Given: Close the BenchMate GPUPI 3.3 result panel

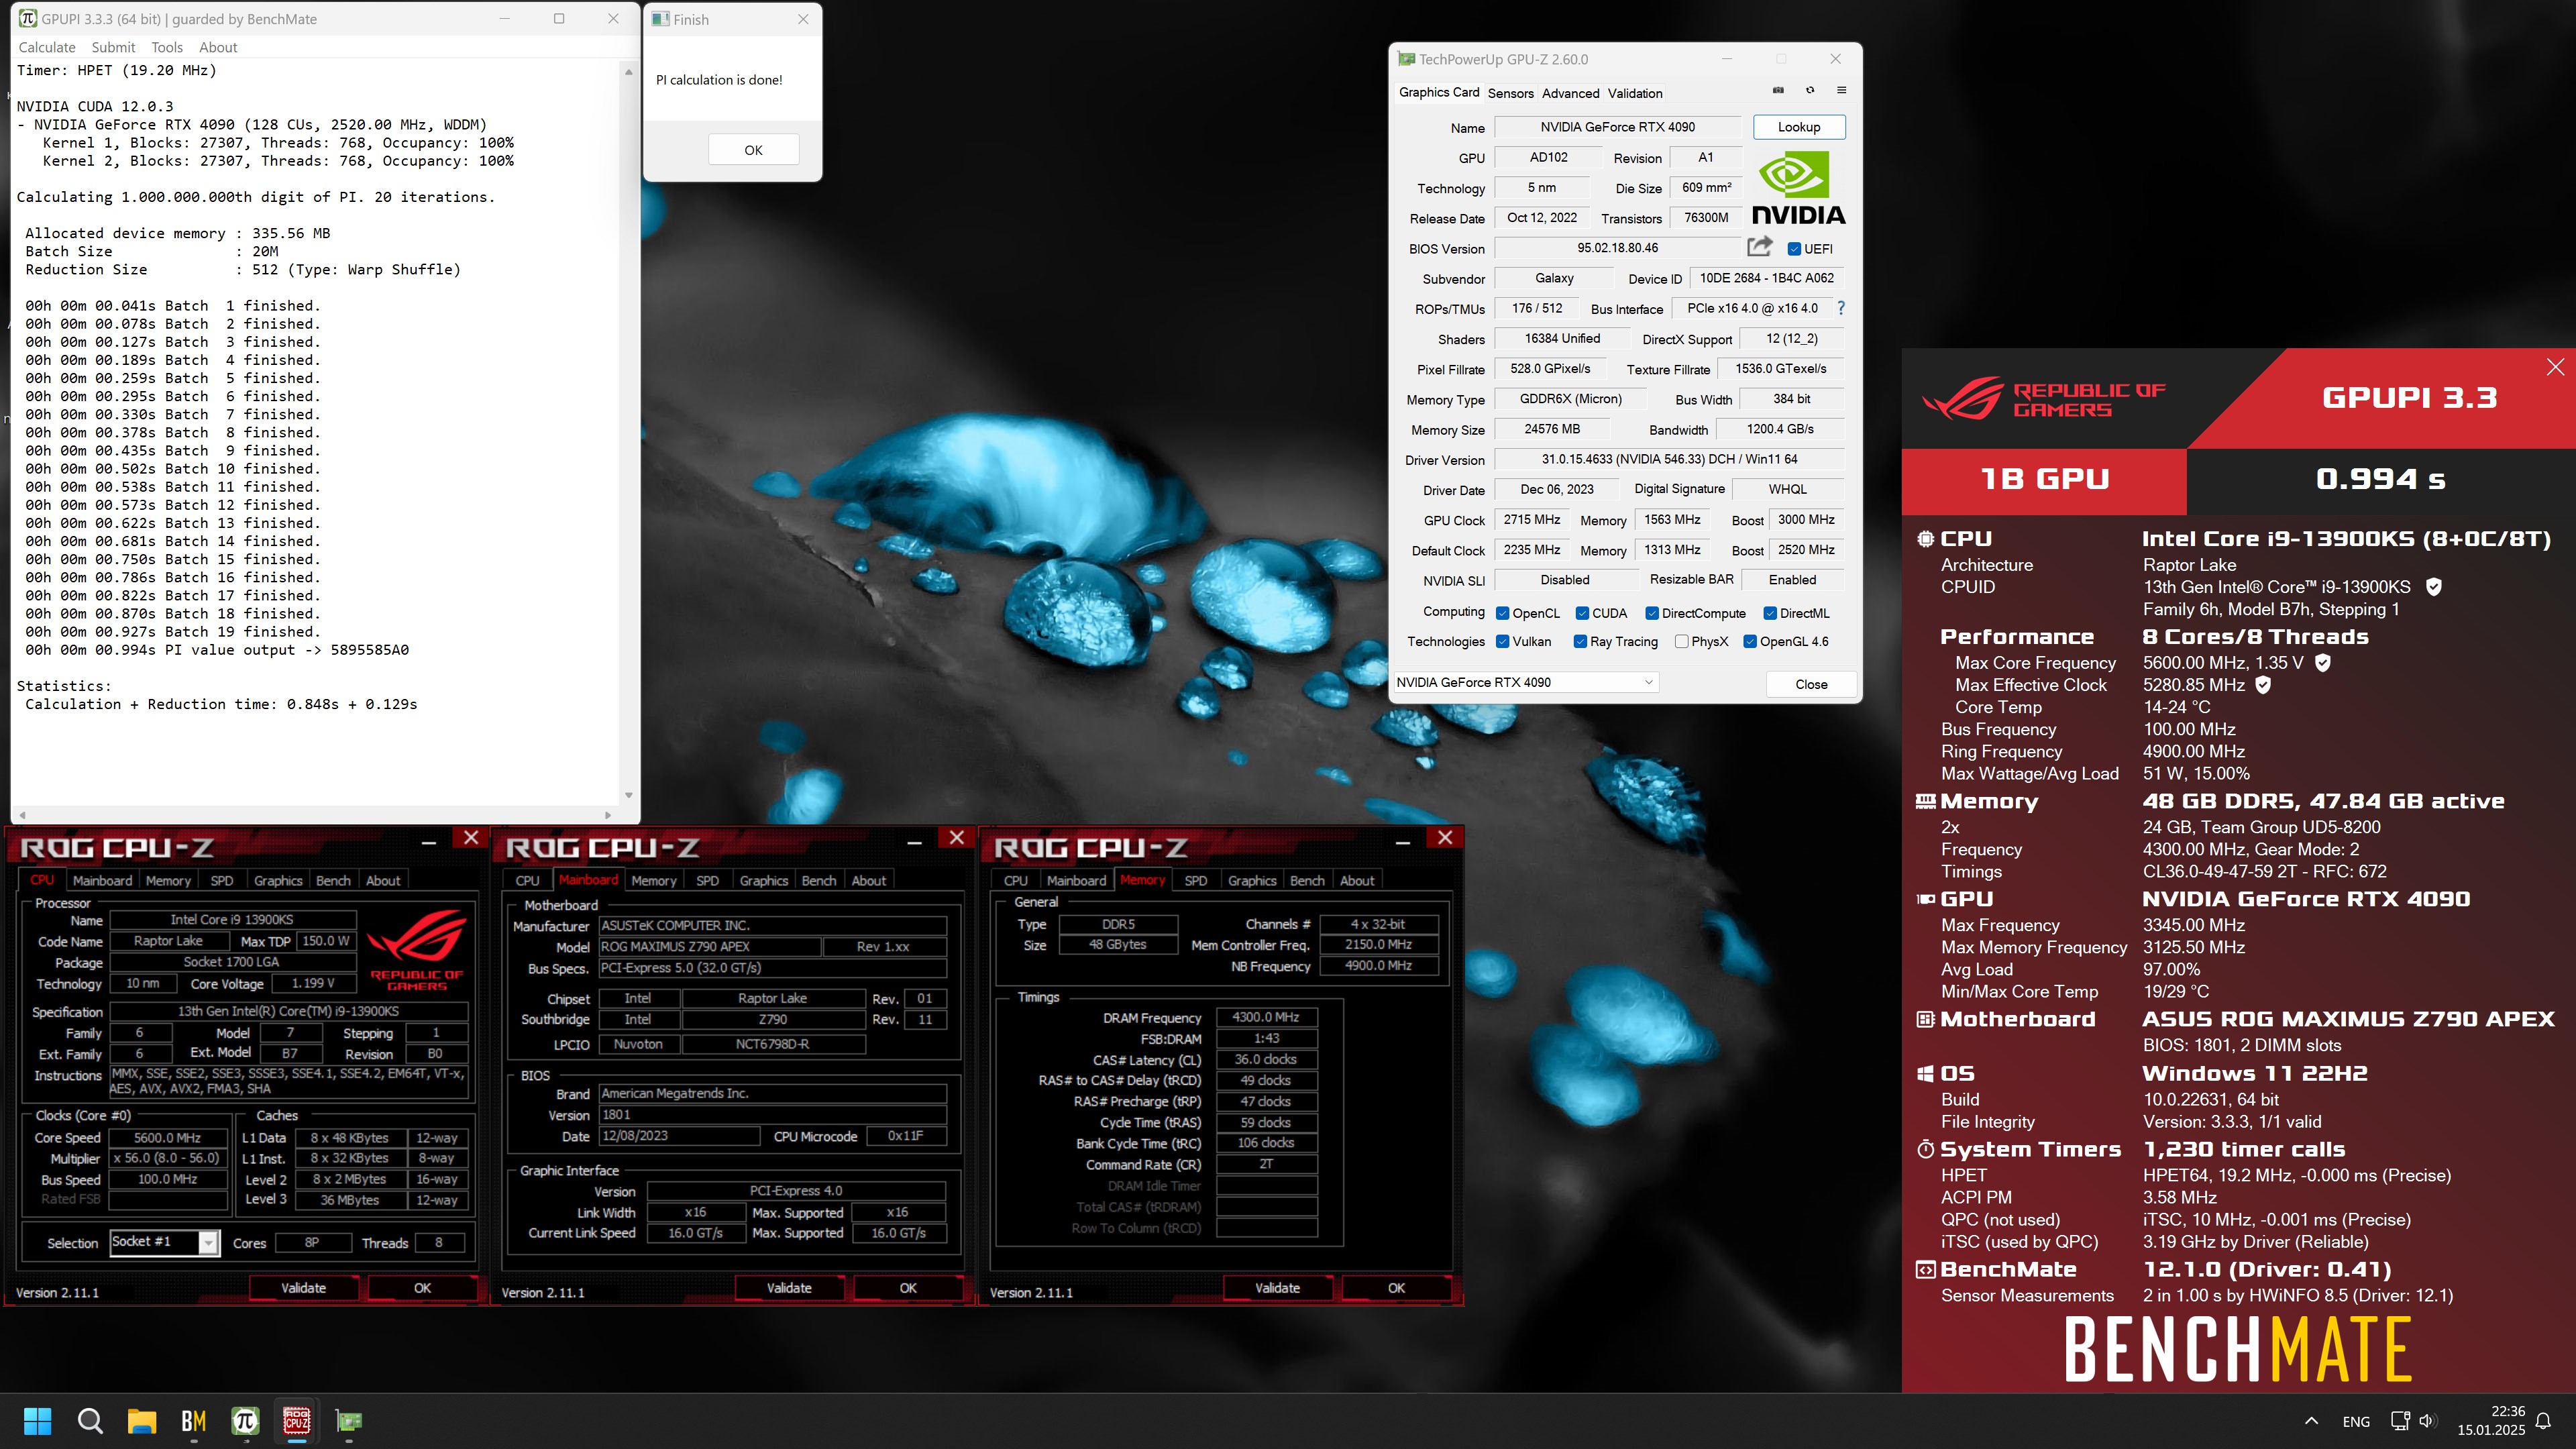Looking at the screenshot, I should pyautogui.click(x=2555, y=367).
